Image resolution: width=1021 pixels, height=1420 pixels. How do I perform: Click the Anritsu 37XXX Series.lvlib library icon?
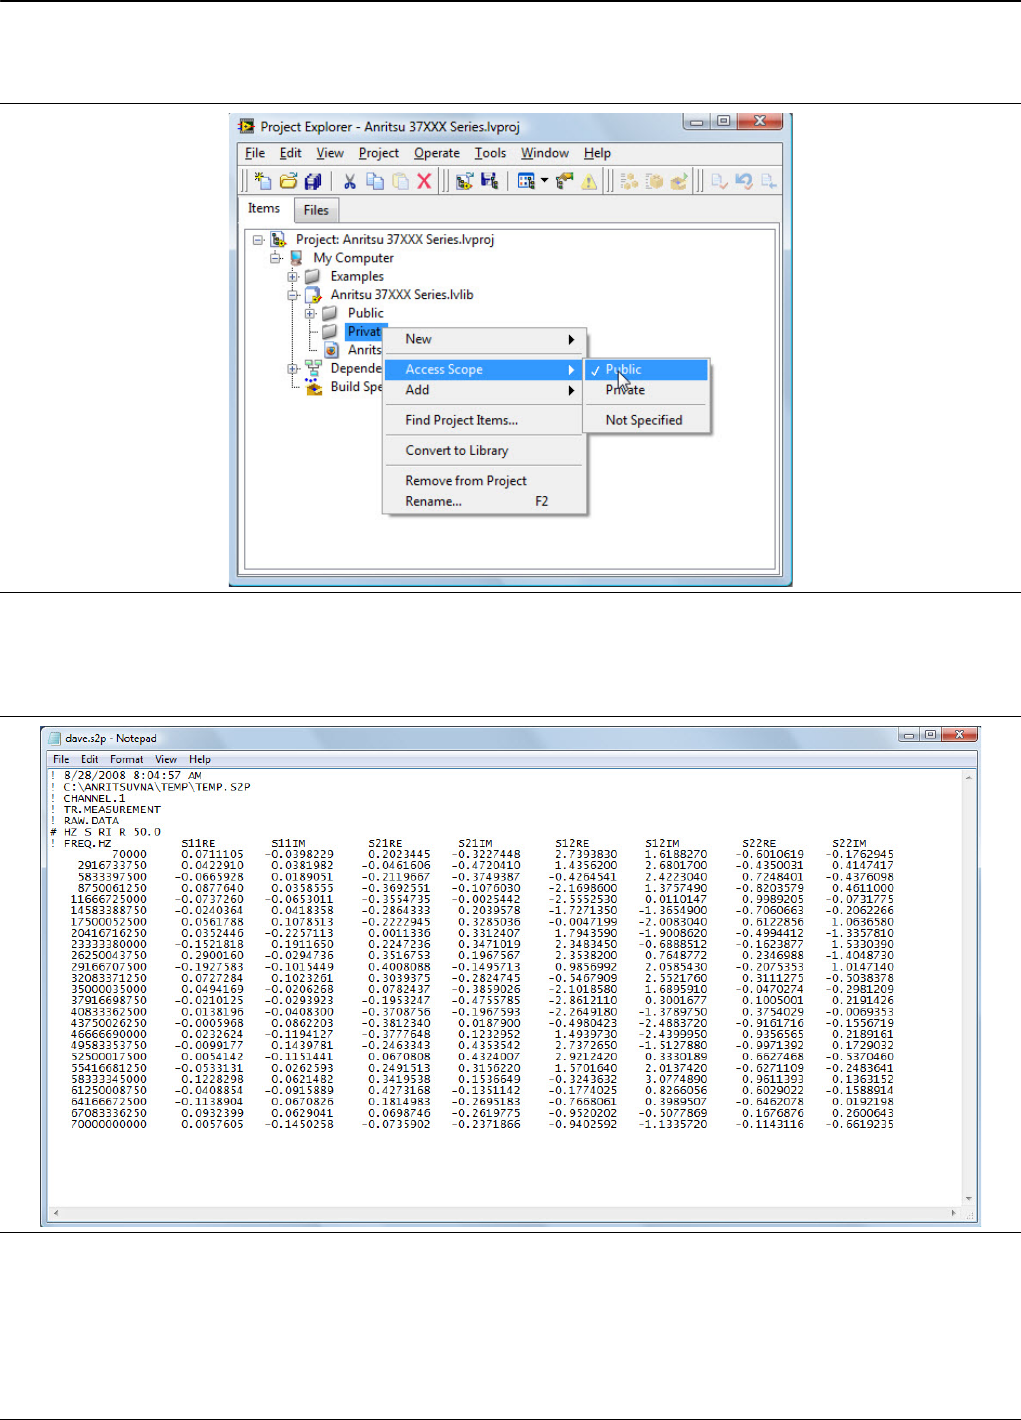pyautogui.click(x=313, y=295)
